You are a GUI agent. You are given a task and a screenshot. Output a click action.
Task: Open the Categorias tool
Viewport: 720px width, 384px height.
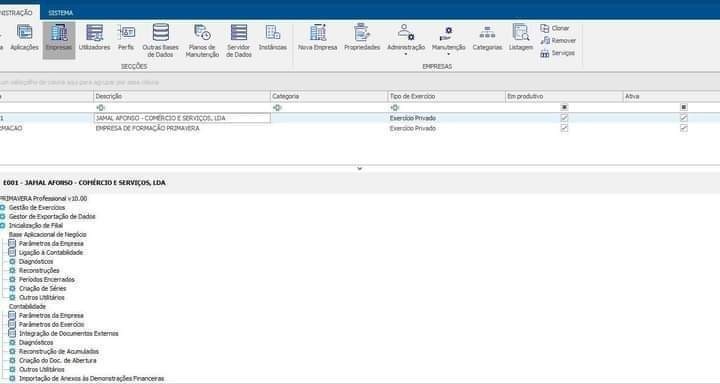487,38
